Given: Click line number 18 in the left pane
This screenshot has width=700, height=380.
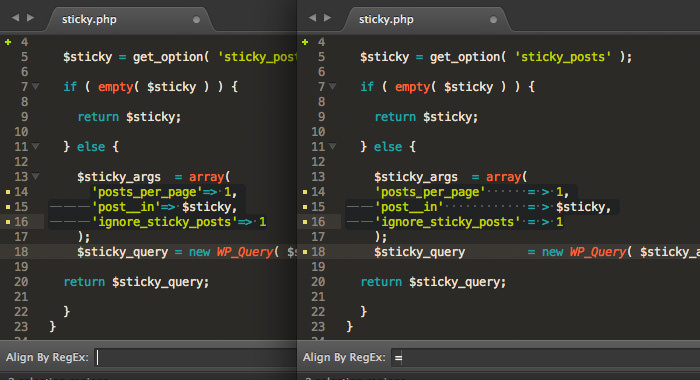Looking at the screenshot, I should (21, 252).
